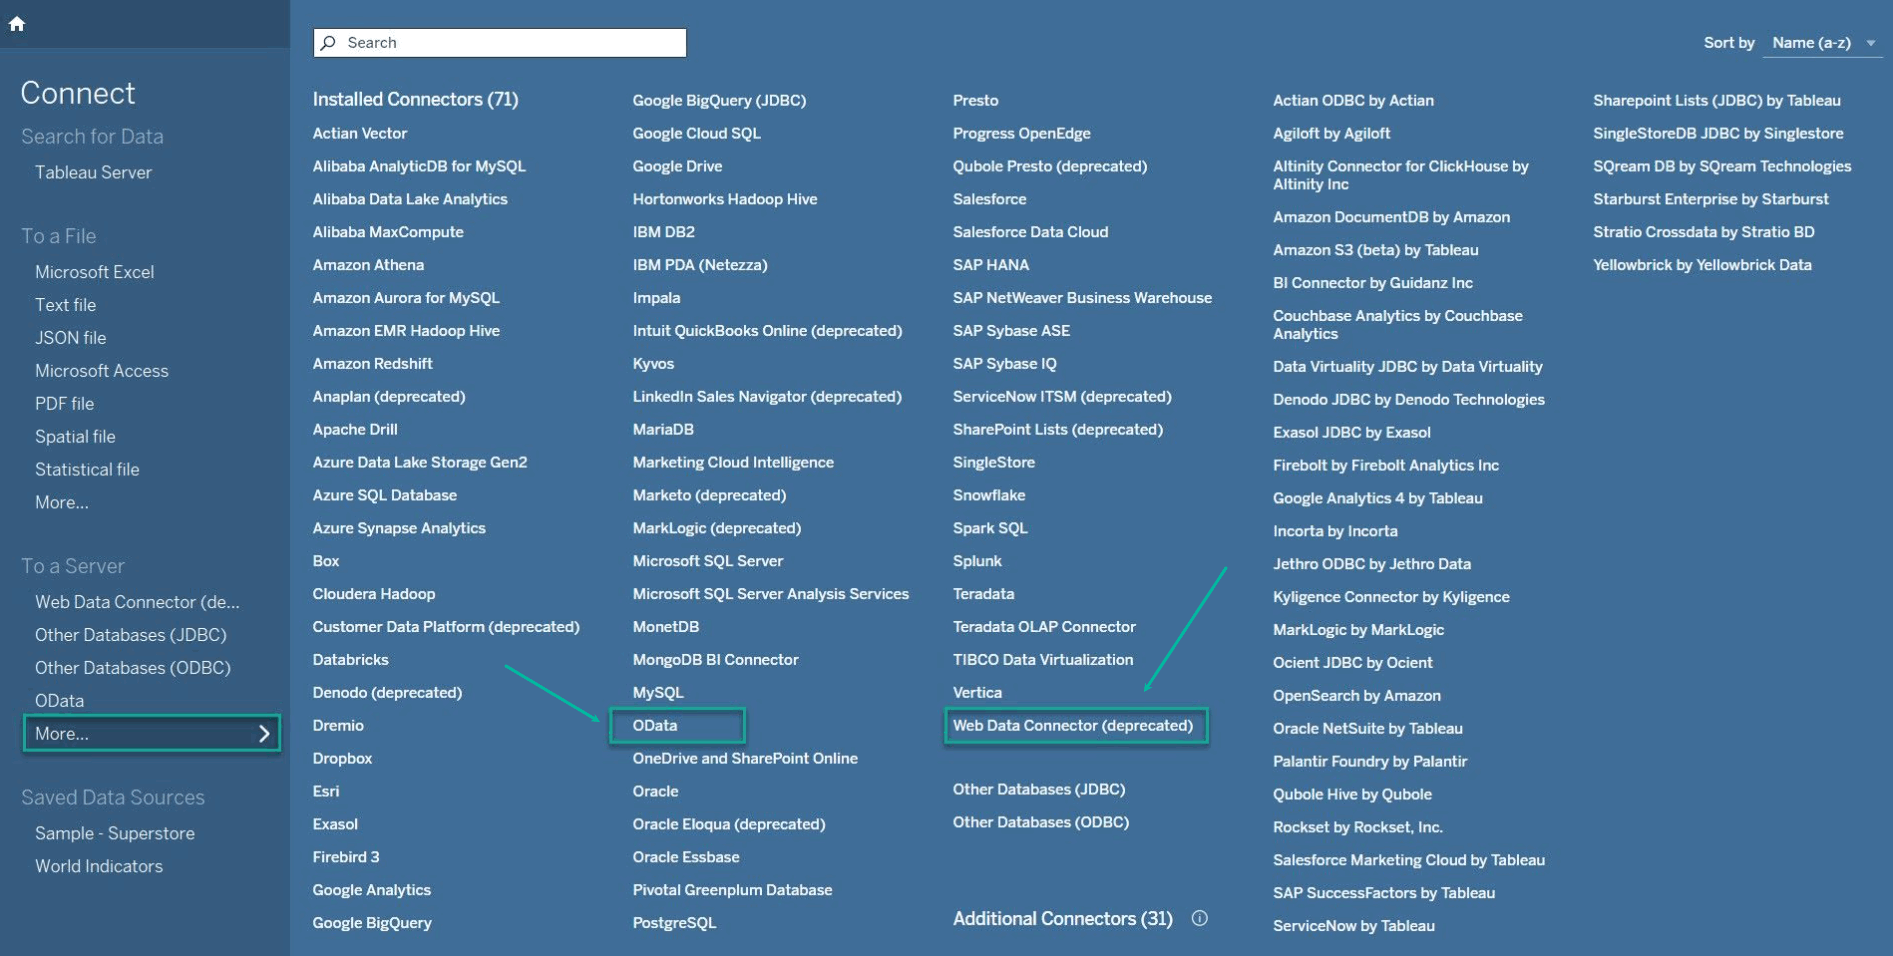Open More... under the To a File section

coord(61,502)
